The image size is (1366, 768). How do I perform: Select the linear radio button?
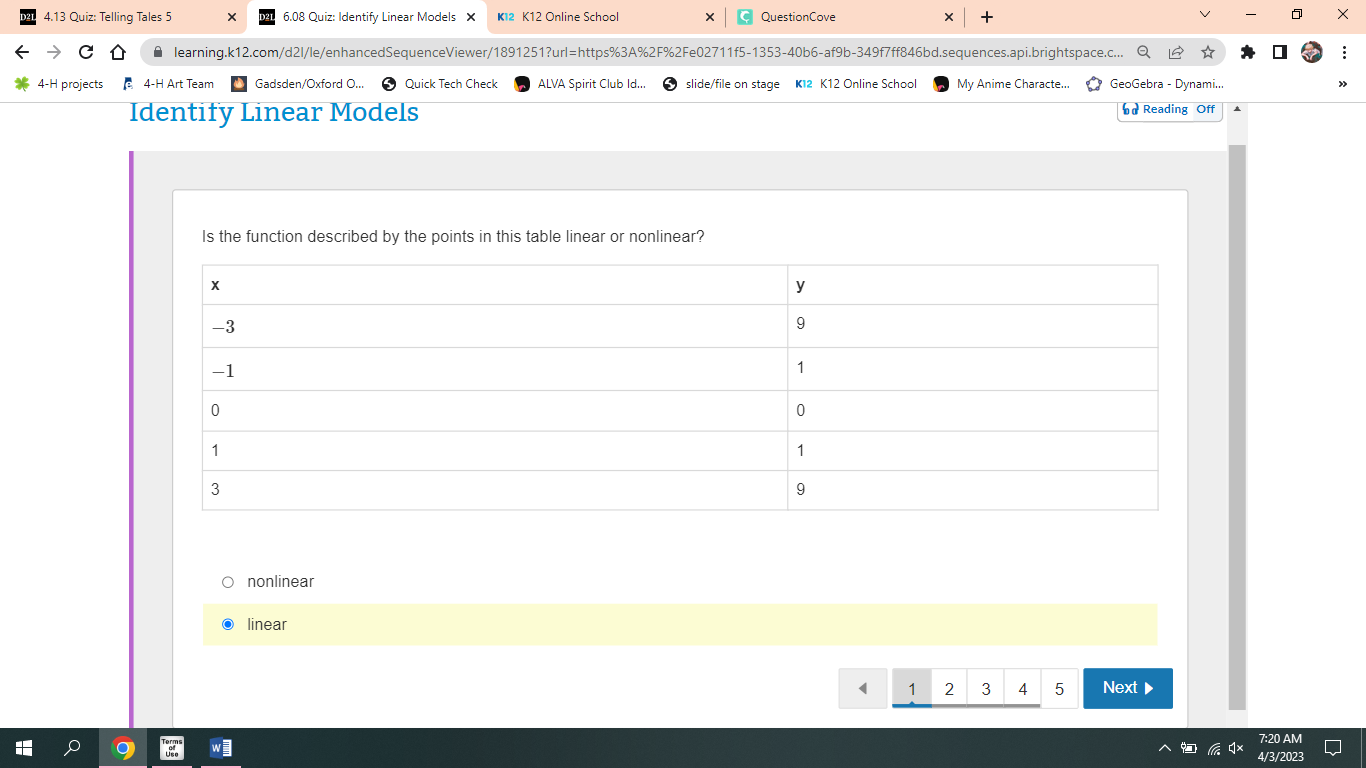coord(228,624)
